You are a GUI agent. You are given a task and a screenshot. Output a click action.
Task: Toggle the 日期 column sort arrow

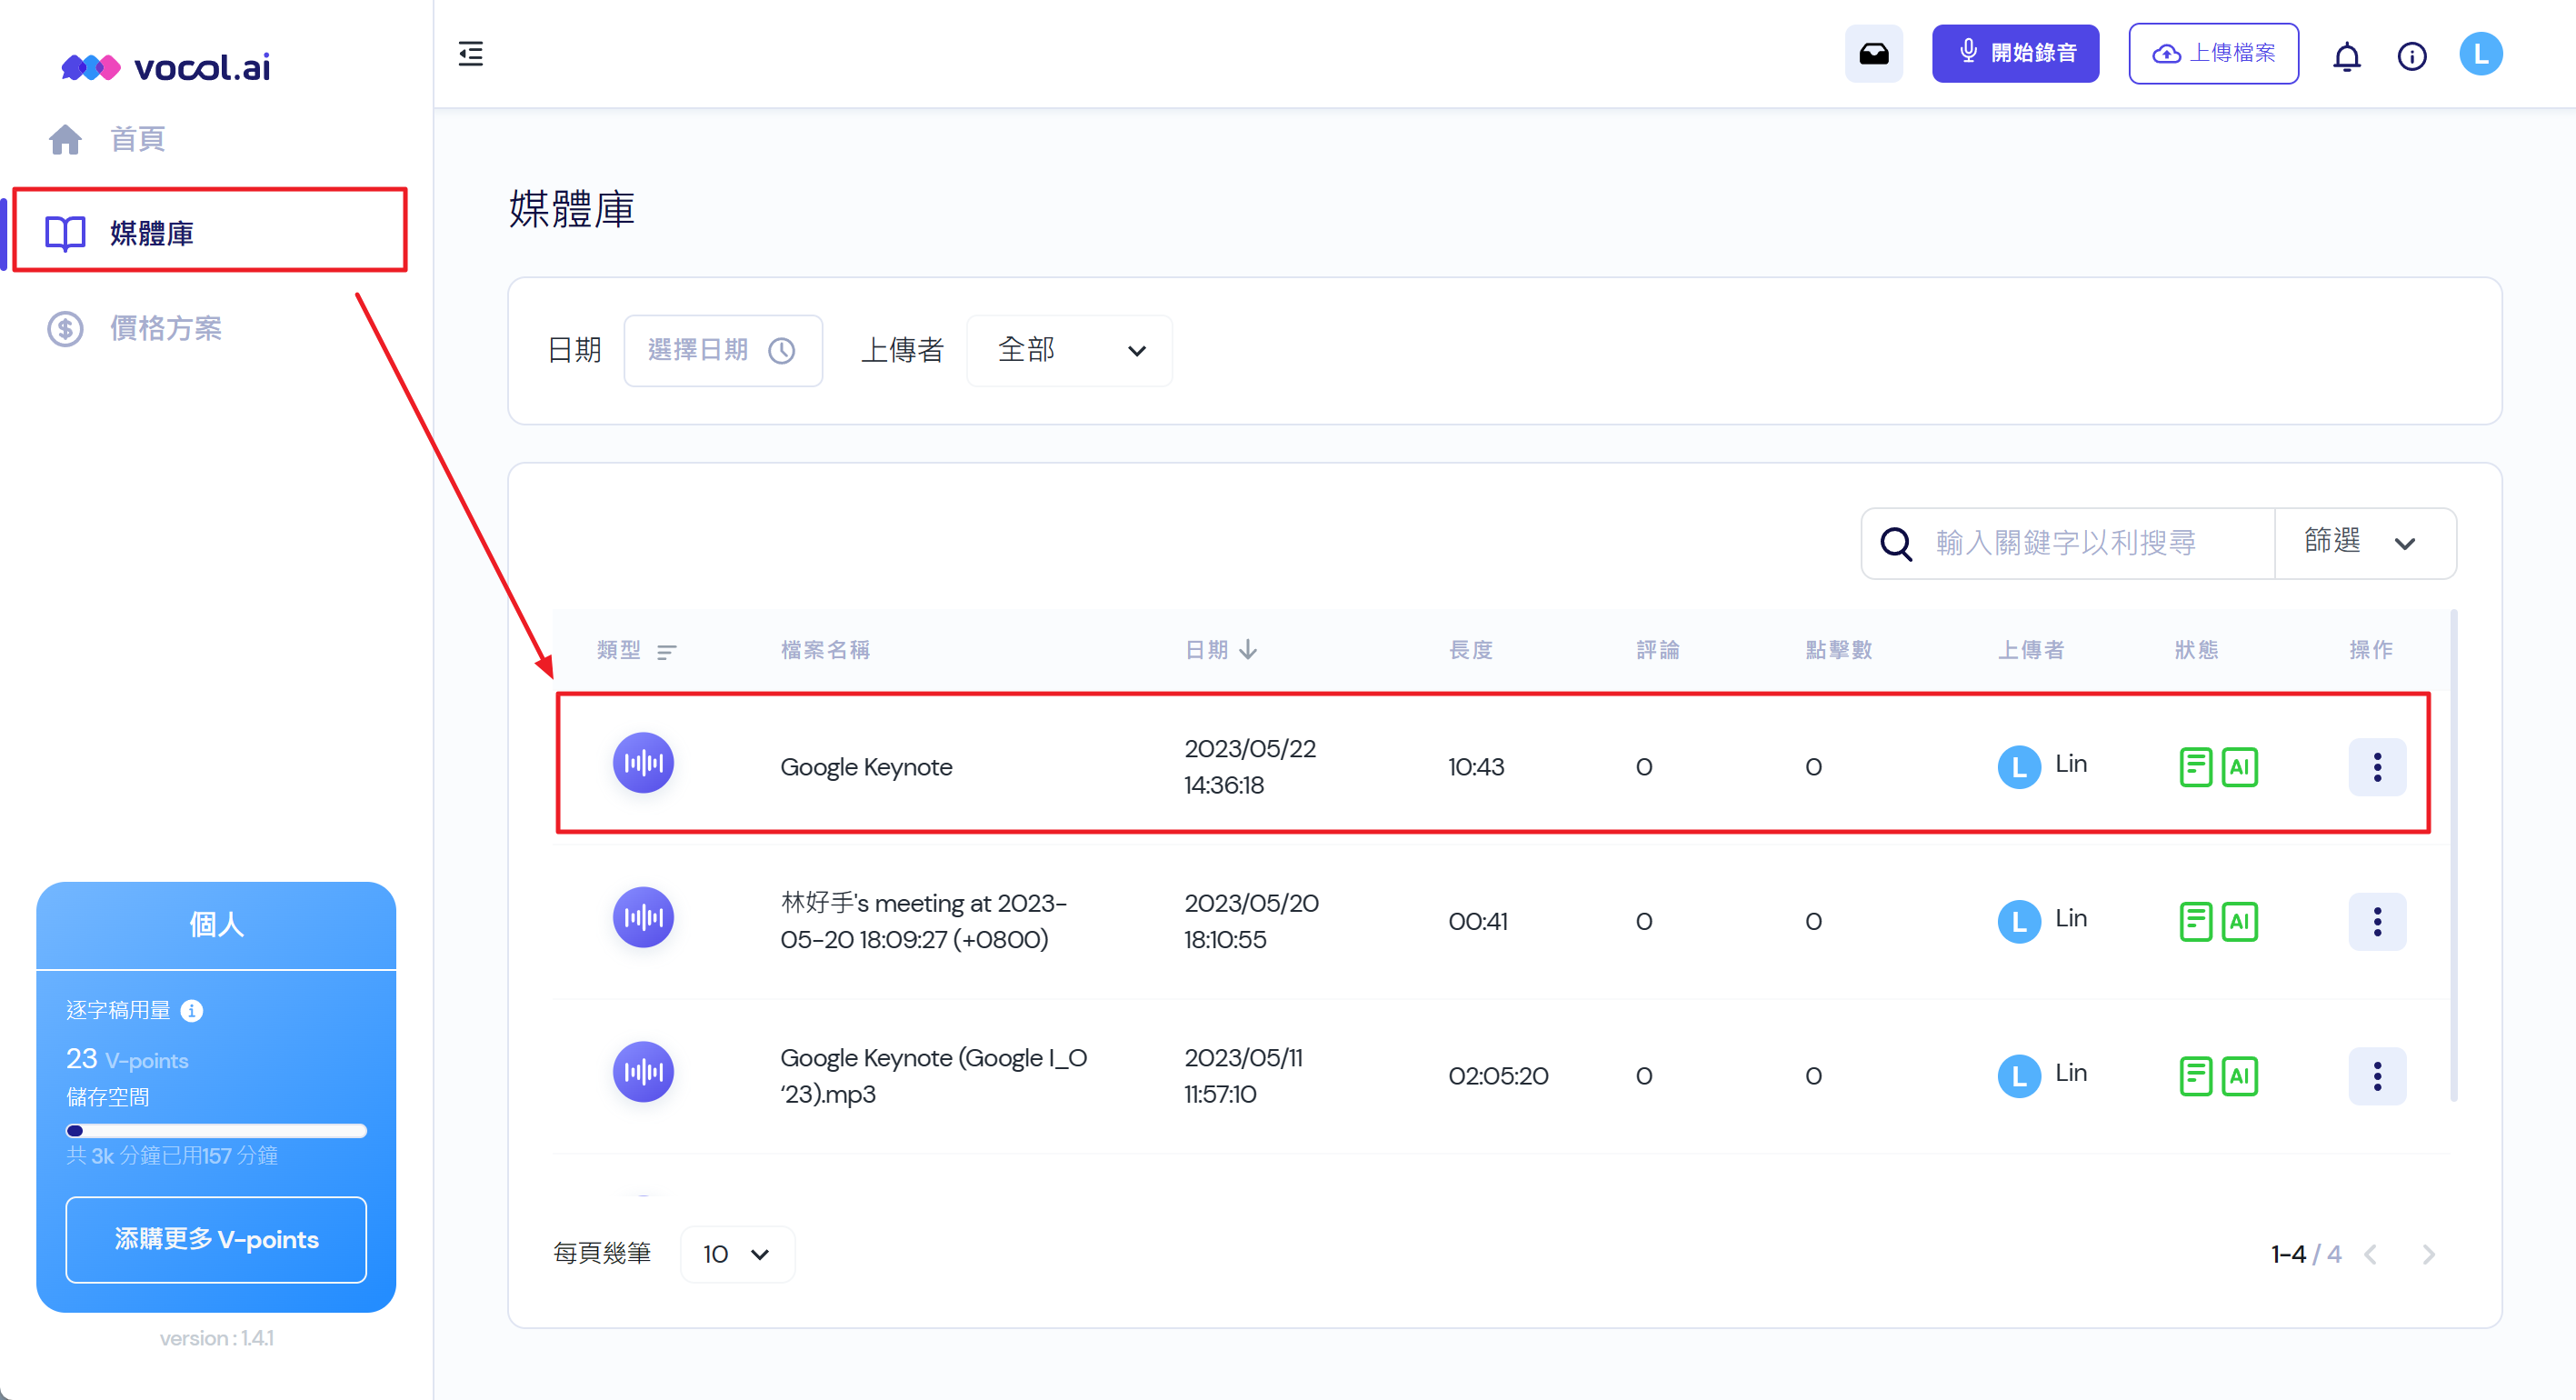coord(1247,650)
